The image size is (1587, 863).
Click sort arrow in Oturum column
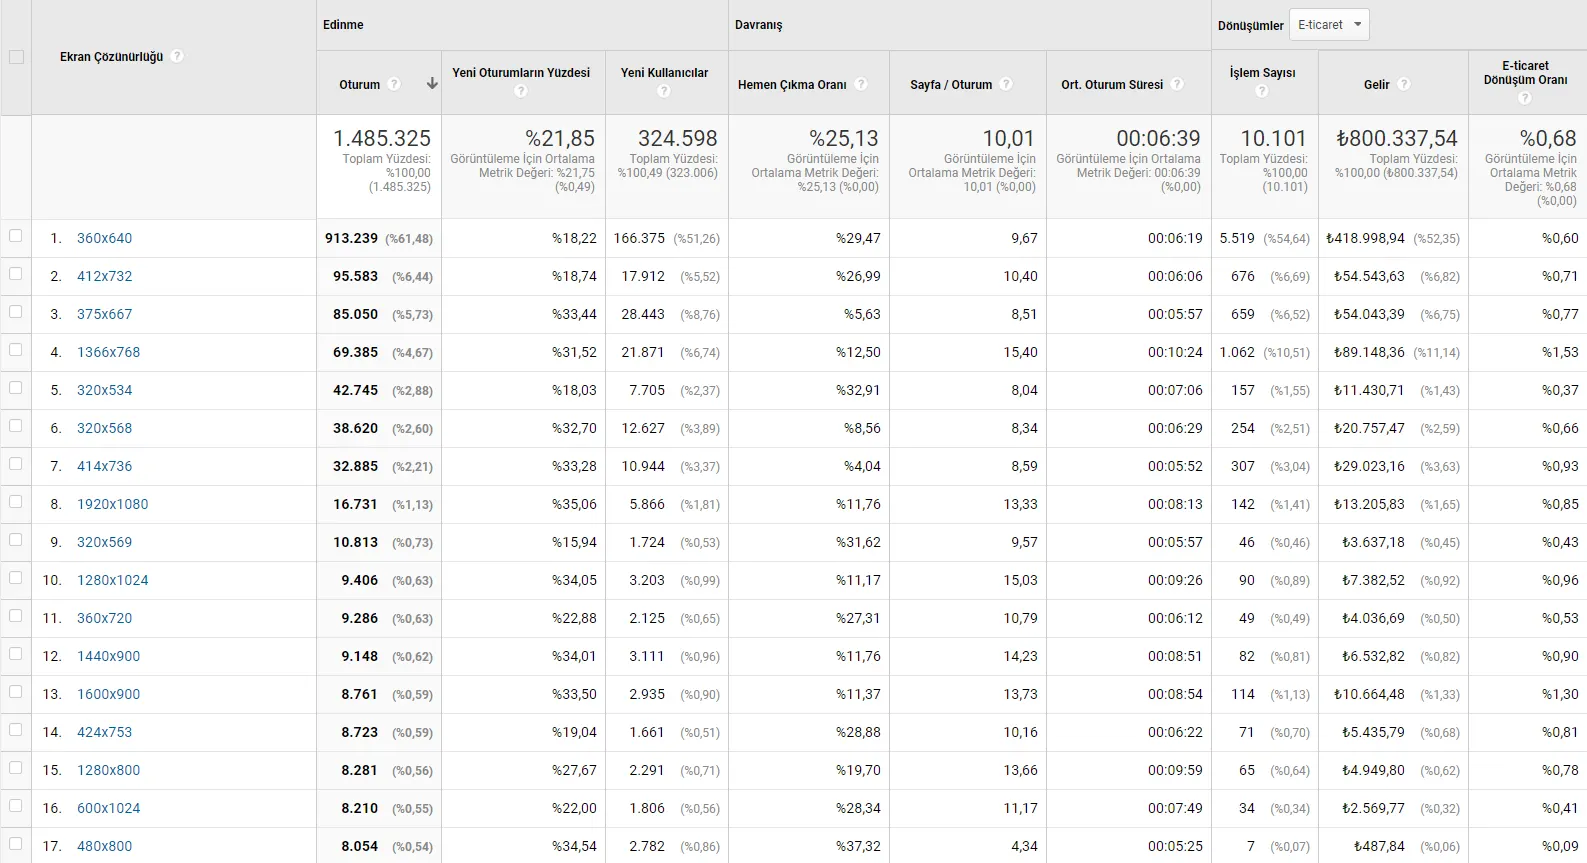coord(432,84)
